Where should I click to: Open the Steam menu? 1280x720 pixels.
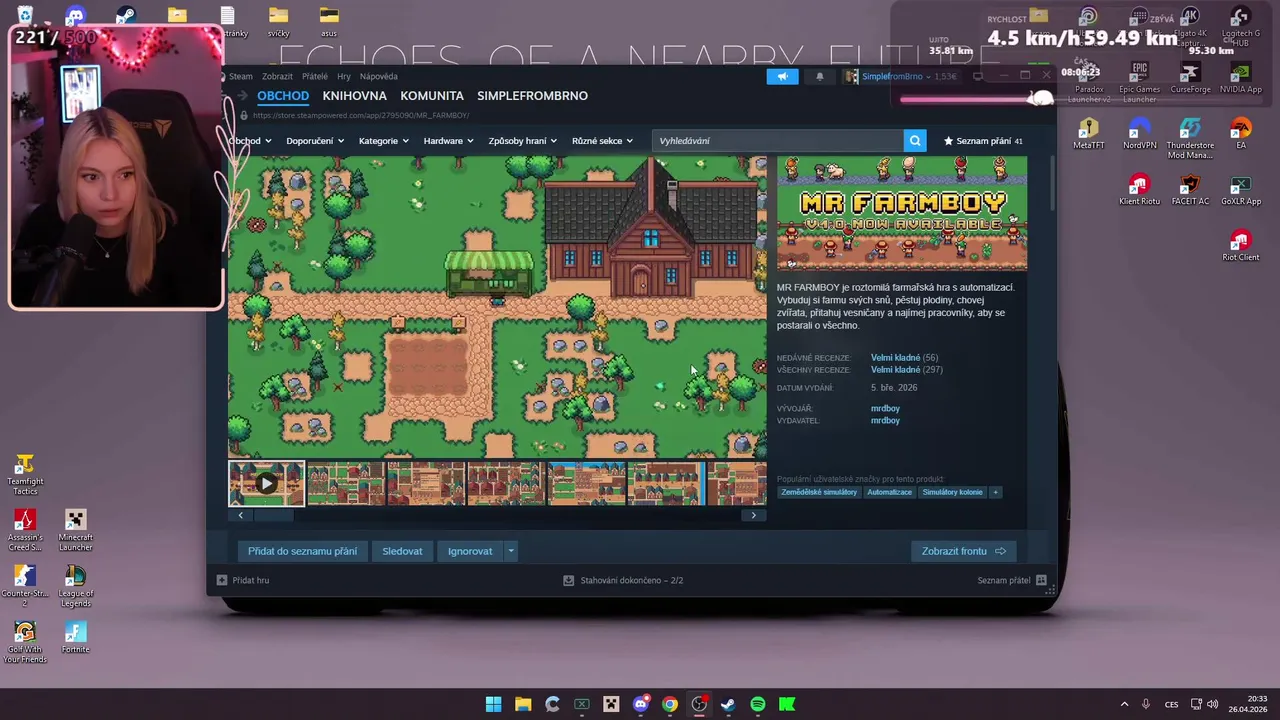click(241, 76)
